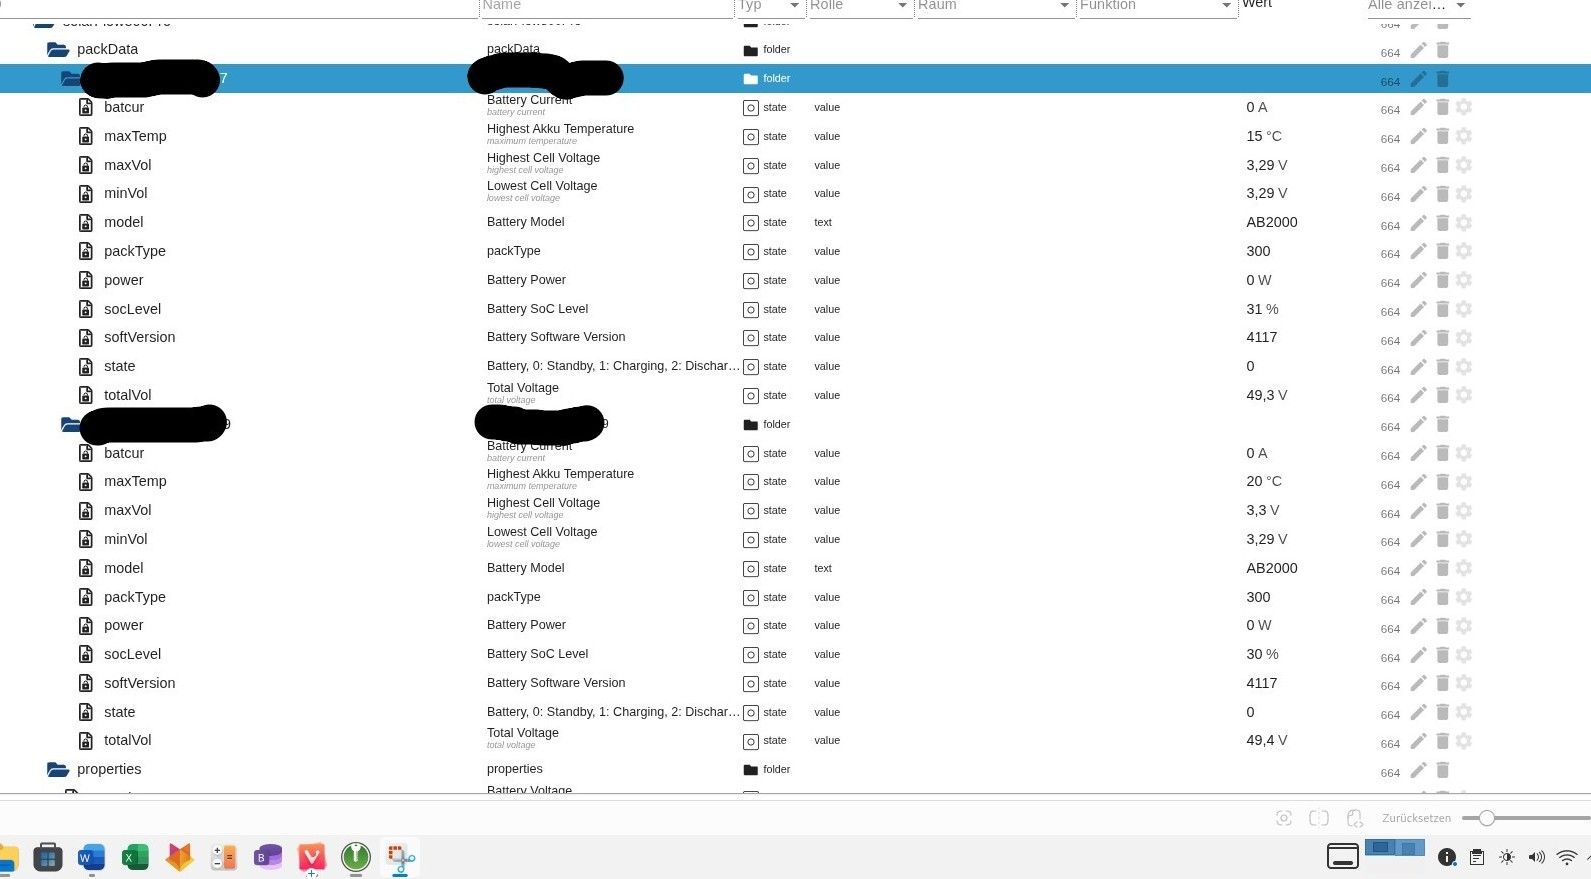The height and width of the screenshot is (879, 1591).
Task: Edit the maxTemp object showing 15 °C
Action: 1418,137
